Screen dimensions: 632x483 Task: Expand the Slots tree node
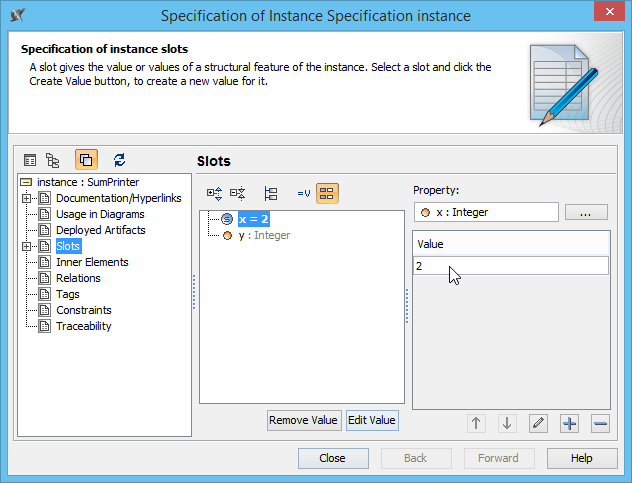point(26,246)
